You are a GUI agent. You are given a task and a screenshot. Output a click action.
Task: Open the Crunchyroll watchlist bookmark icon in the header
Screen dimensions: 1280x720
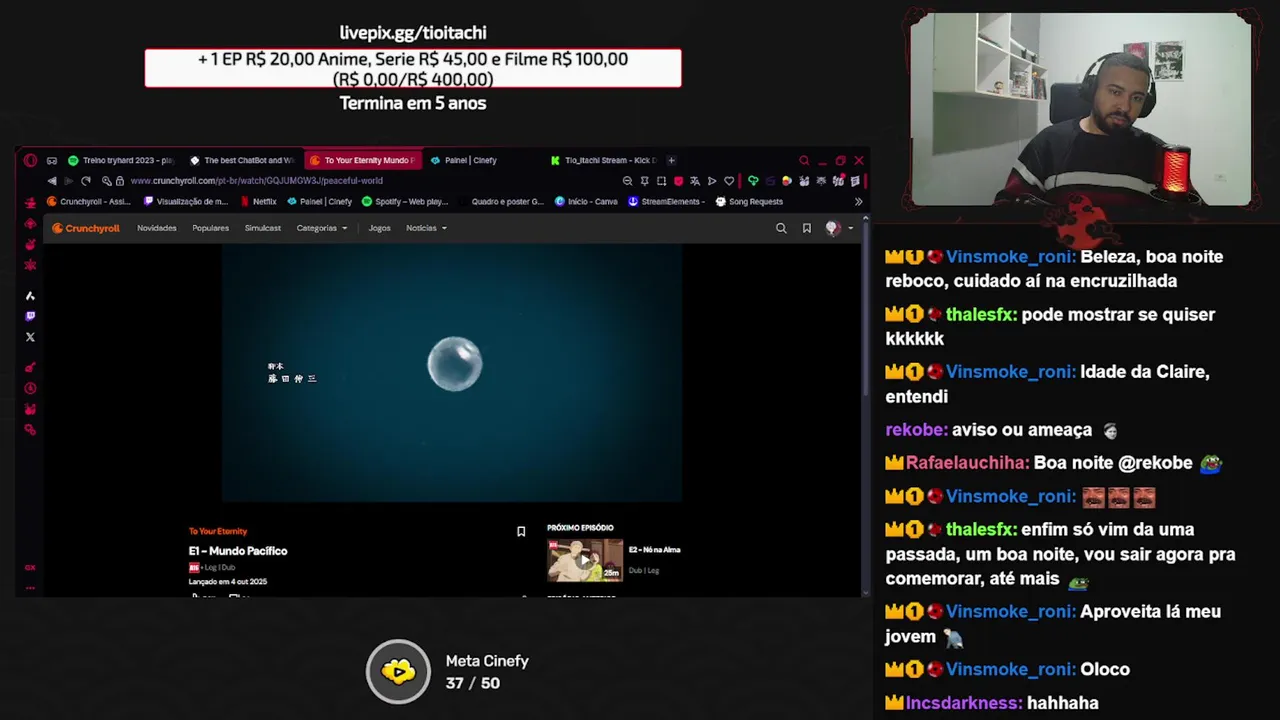(807, 228)
